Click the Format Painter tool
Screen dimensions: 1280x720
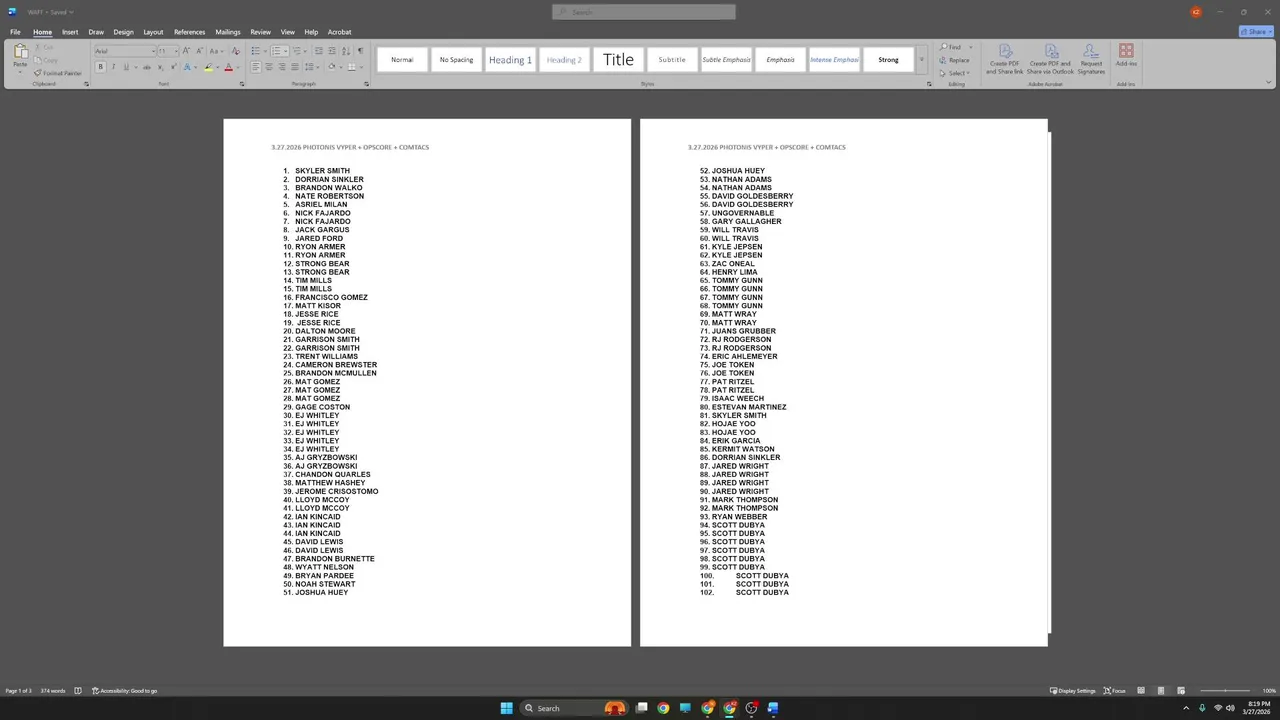click(x=58, y=73)
